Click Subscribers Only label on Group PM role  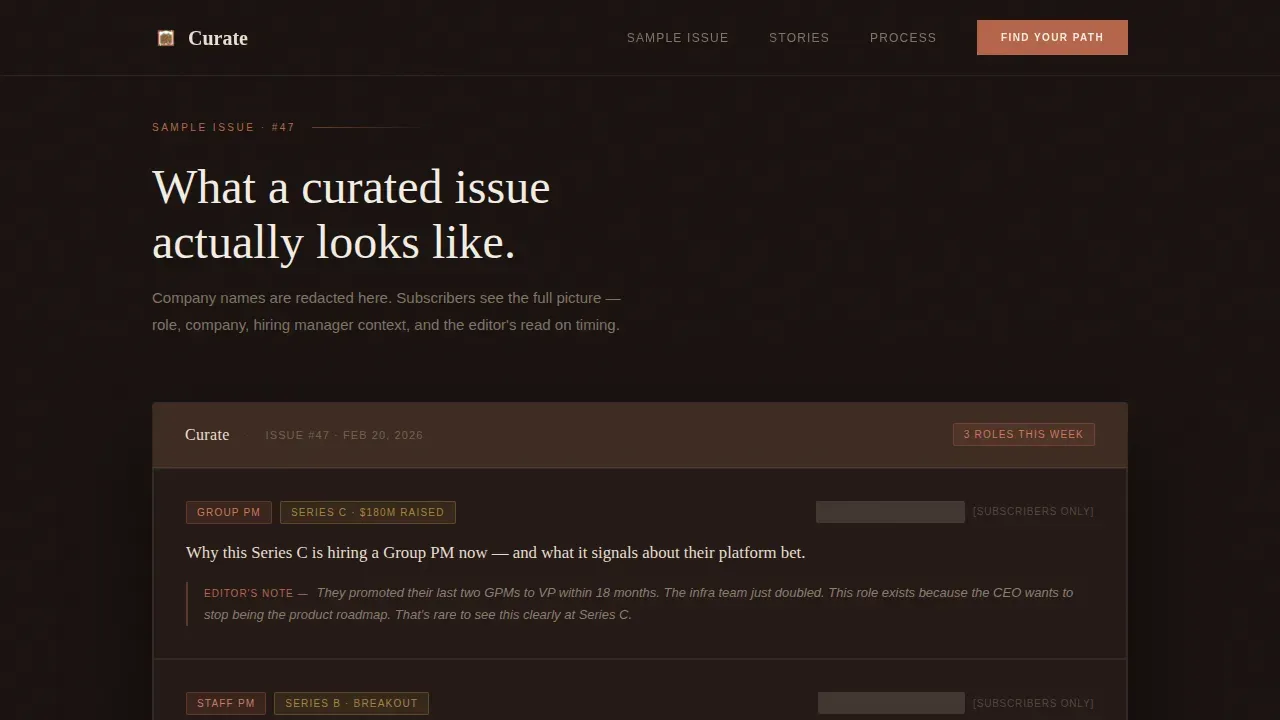[x=1034, y=512]
